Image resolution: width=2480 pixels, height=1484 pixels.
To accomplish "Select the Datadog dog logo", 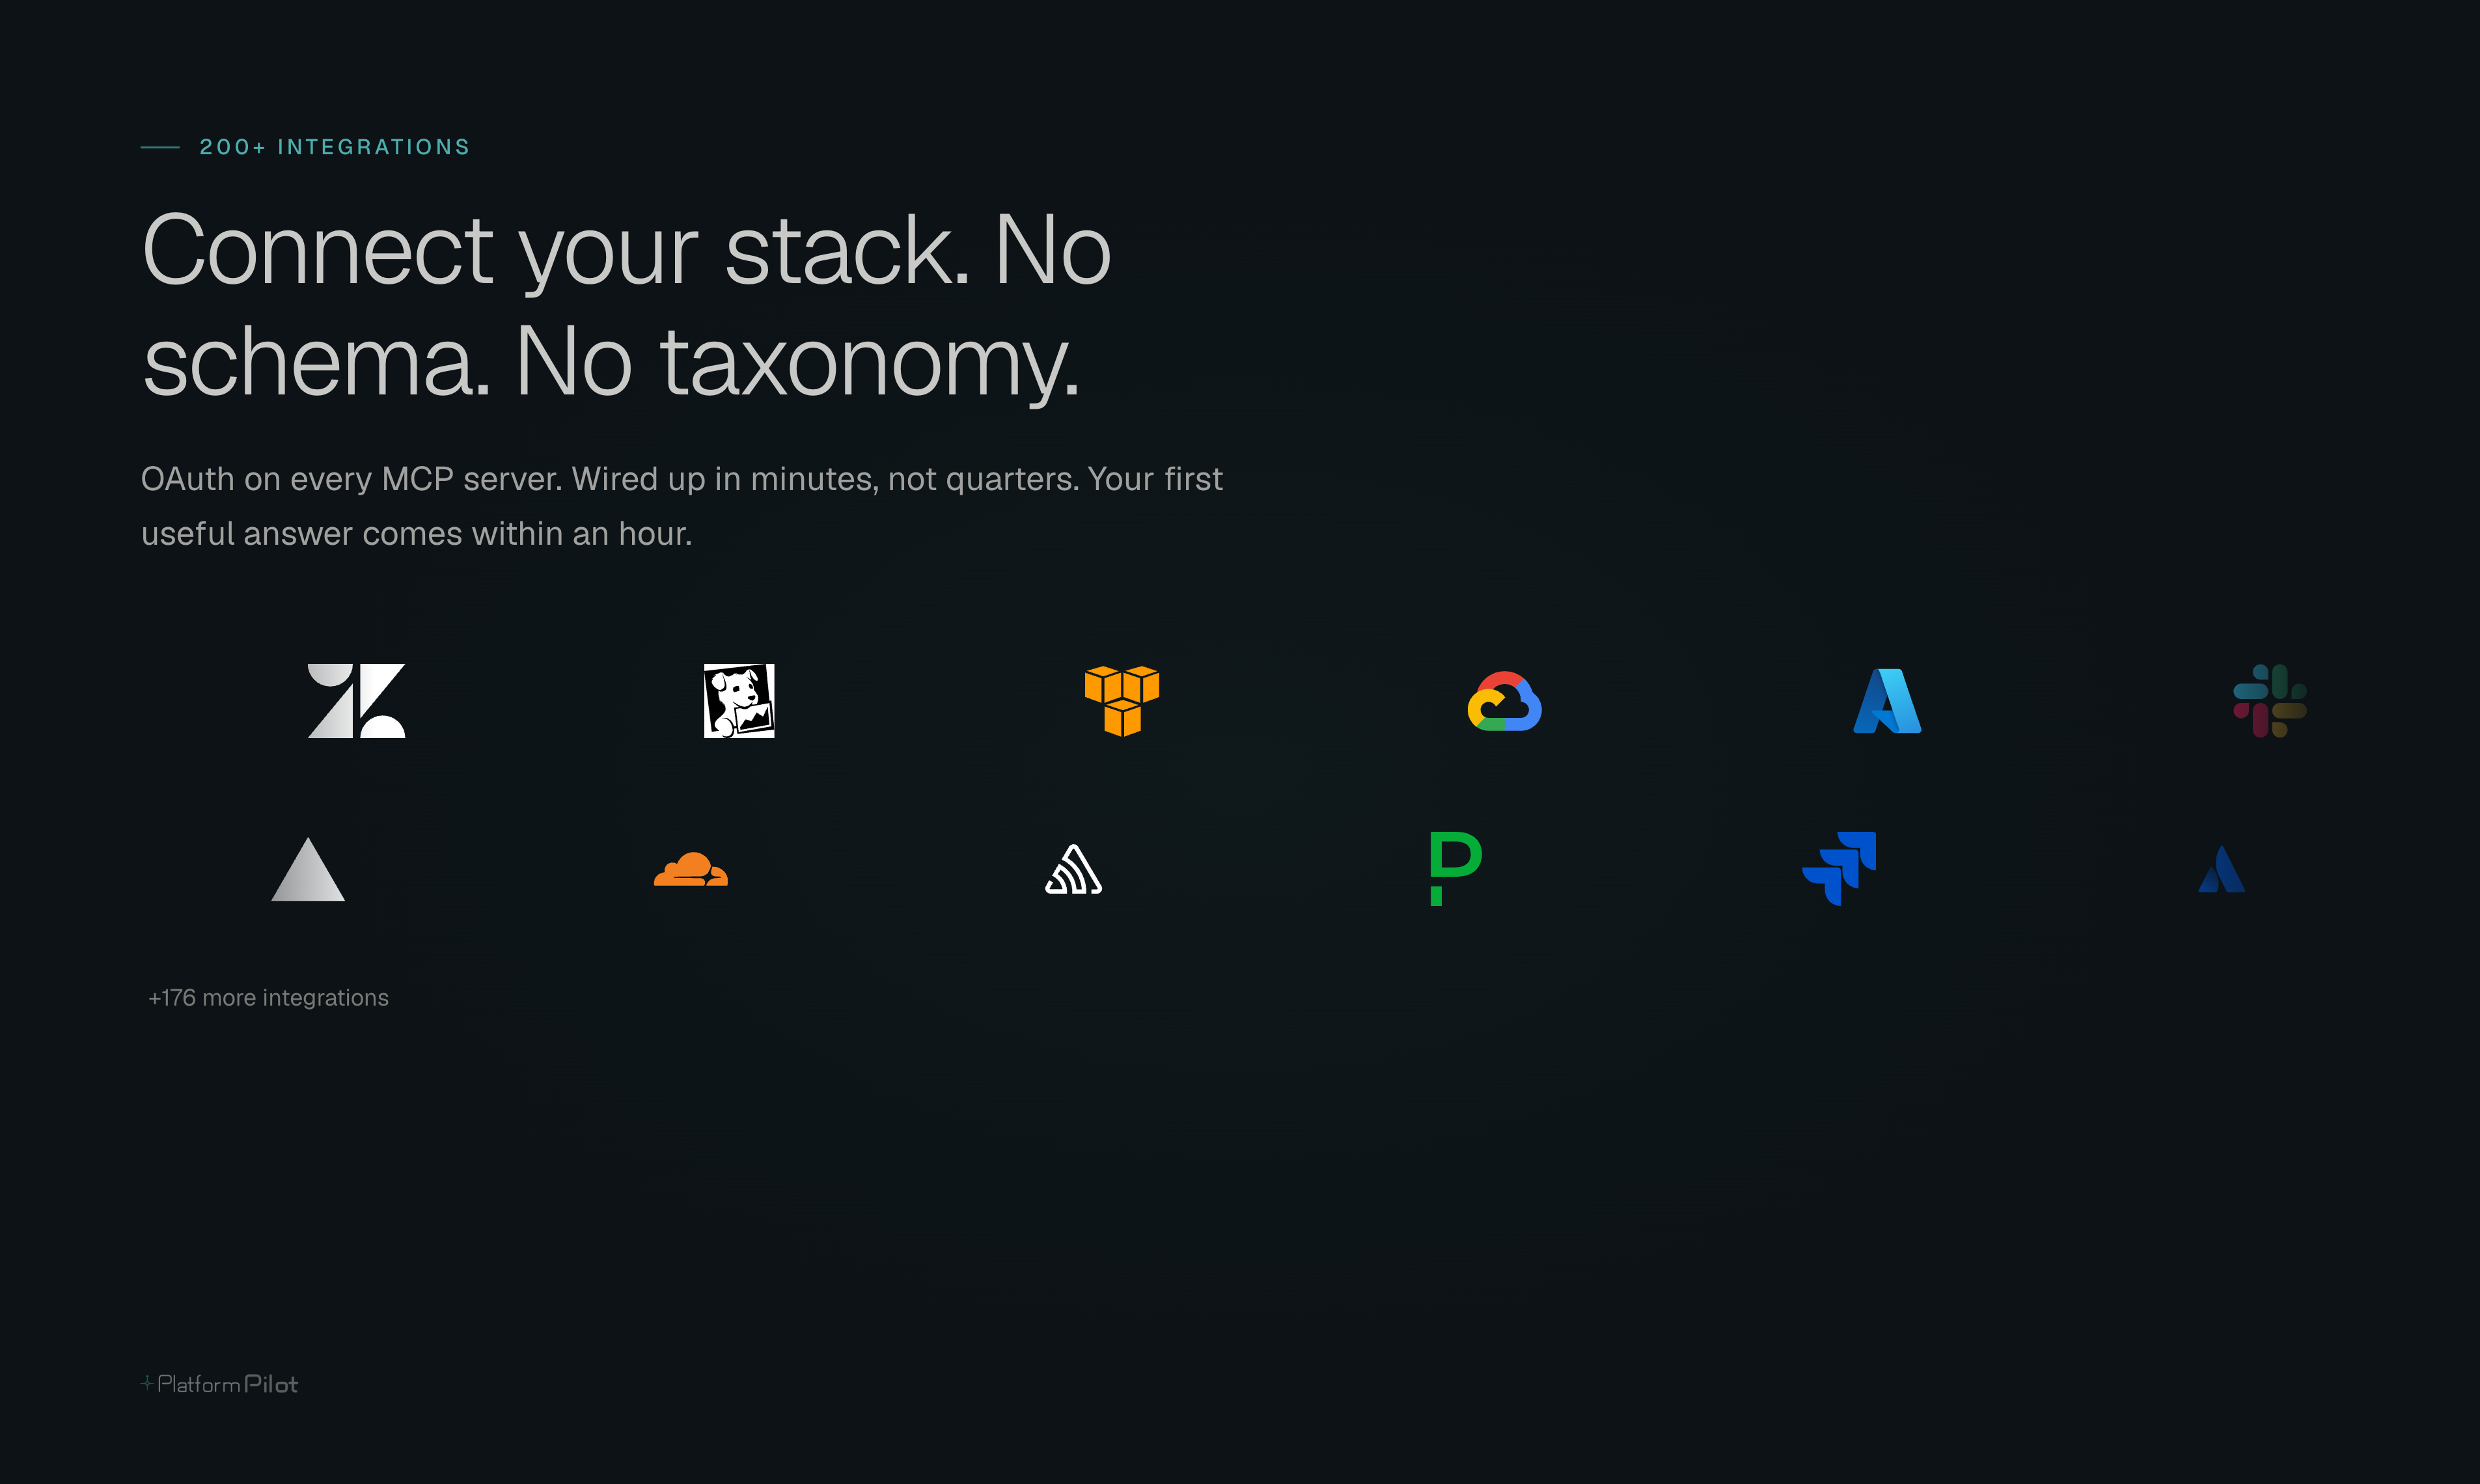I will tap(739, 701).
